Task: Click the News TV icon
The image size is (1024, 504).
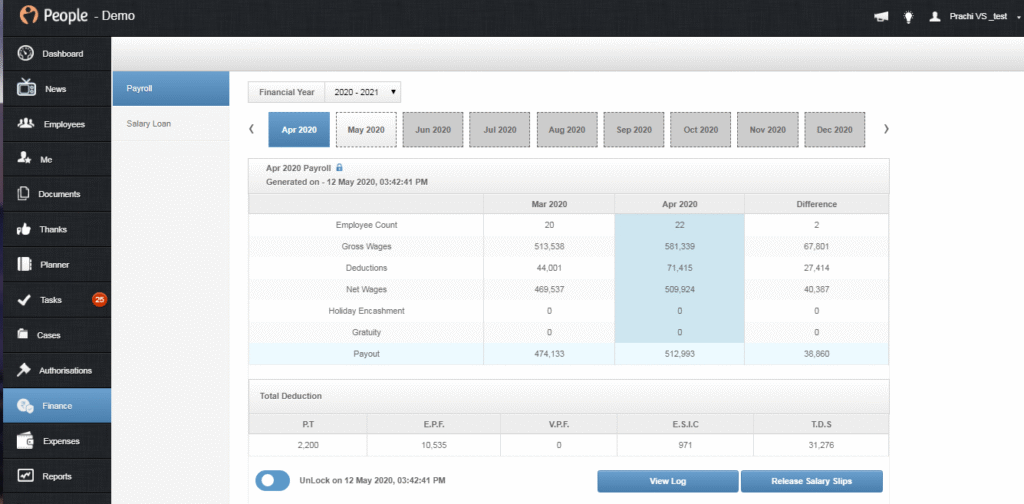Action: pyautogui.click(x=25, y=88)
